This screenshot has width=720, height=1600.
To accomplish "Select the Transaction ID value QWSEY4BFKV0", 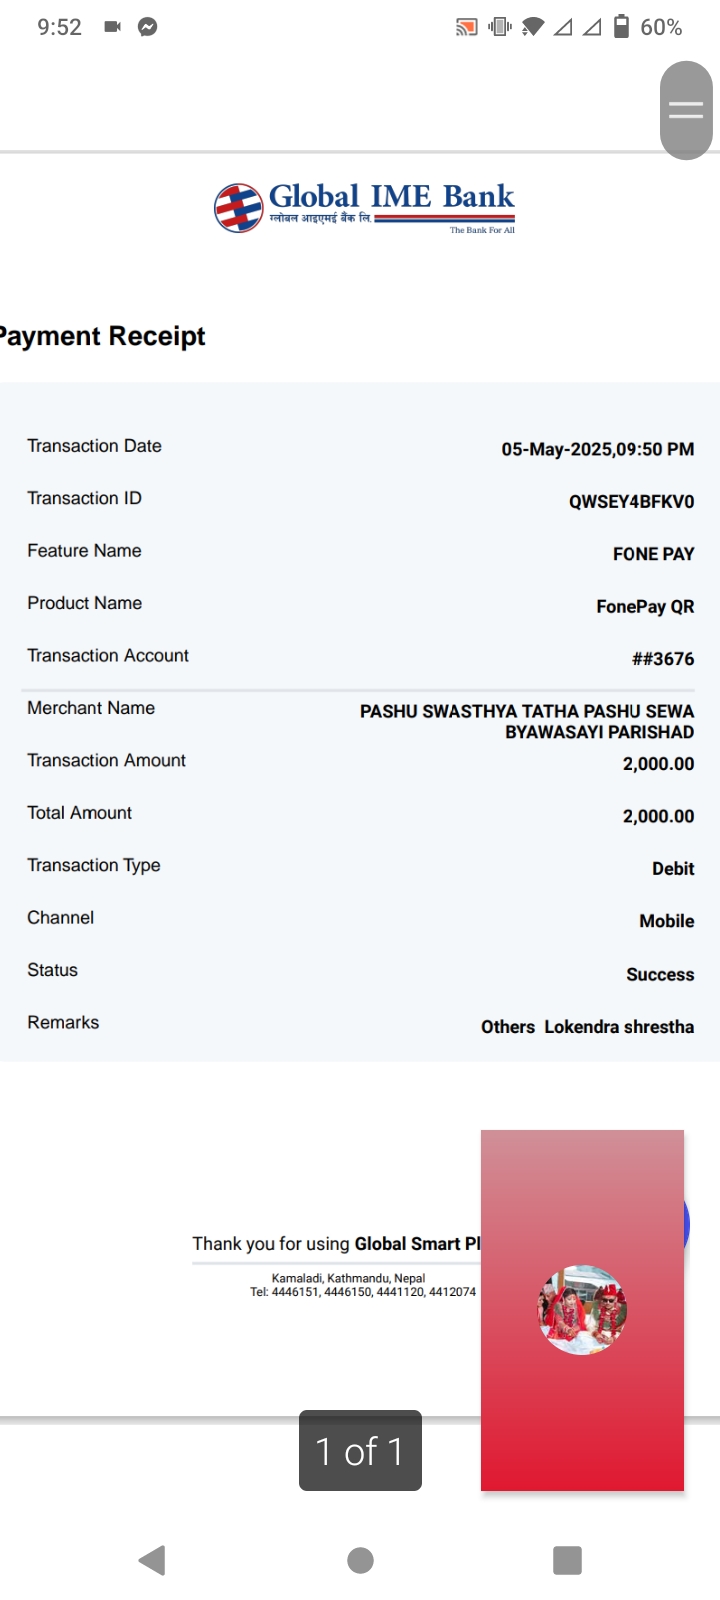I will (631, 501).
